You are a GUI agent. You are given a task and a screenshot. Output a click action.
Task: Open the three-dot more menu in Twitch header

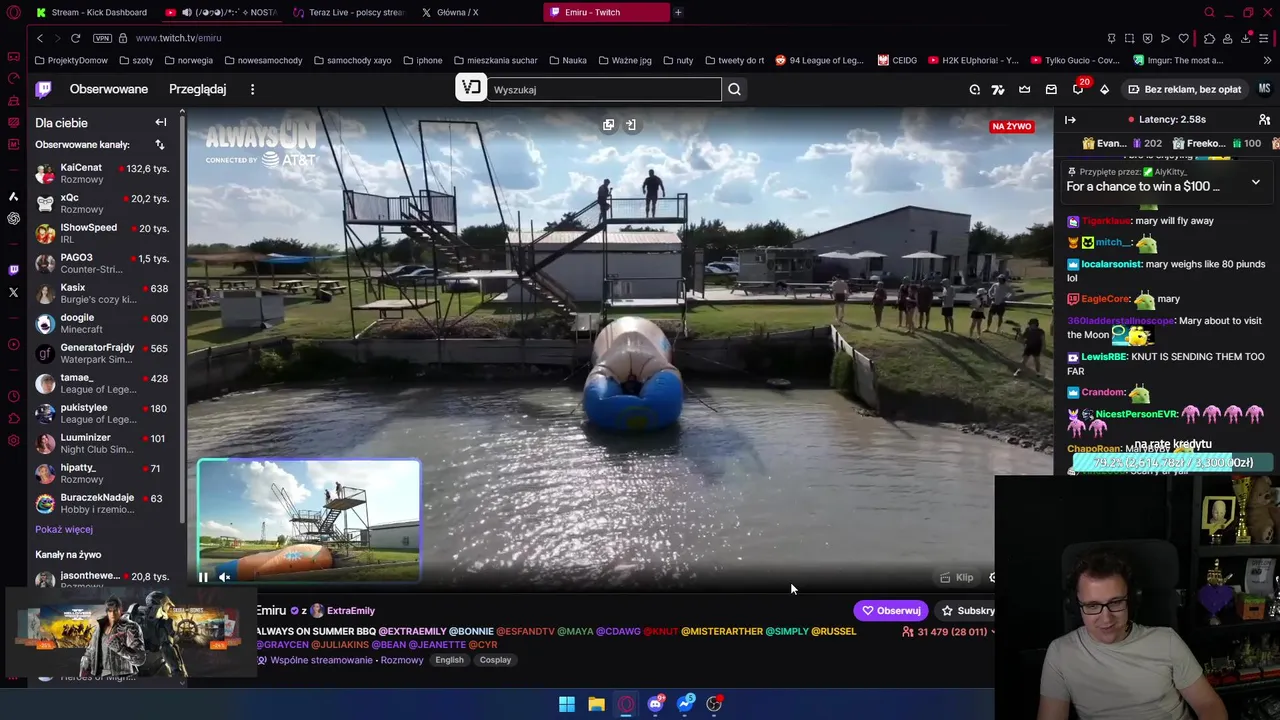(x=252, y=89)
